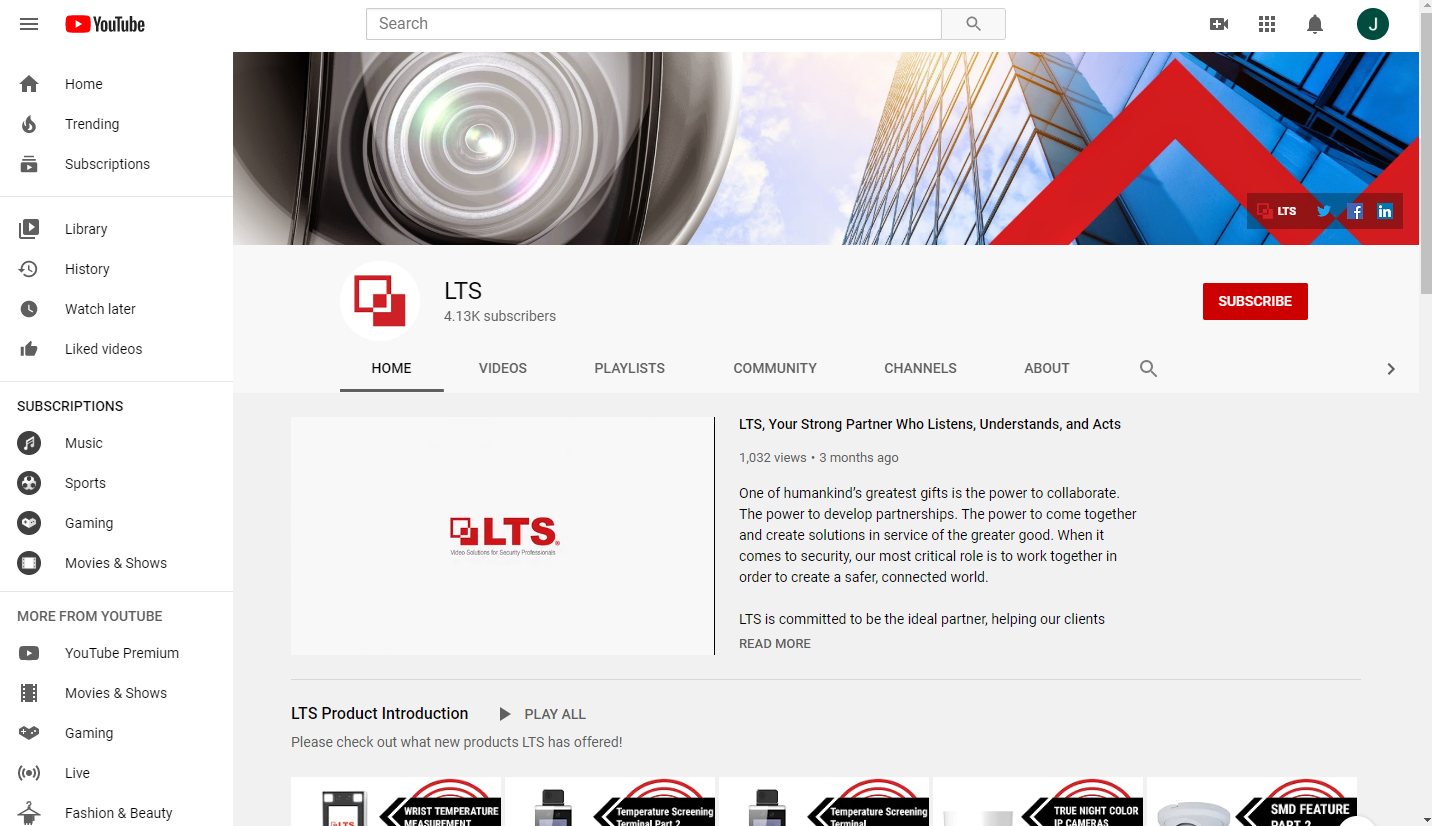
Task: Open notifications via the bell icon
Action: pos(1315,24)
